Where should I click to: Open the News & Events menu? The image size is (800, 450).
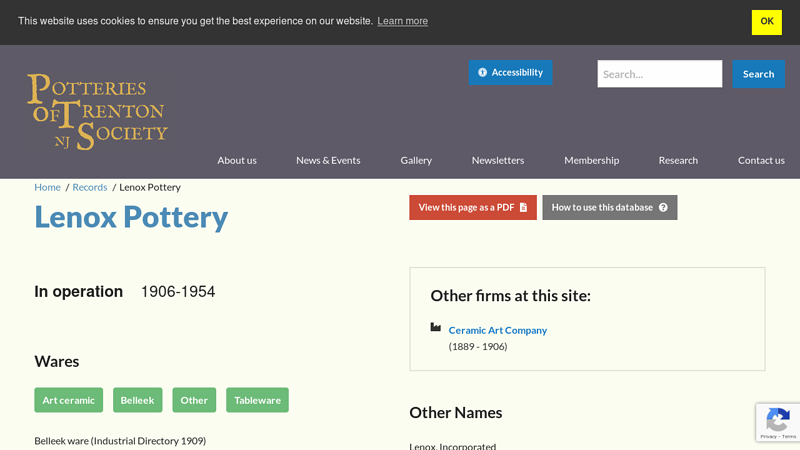pyautogui.click(x=328, y=160)
